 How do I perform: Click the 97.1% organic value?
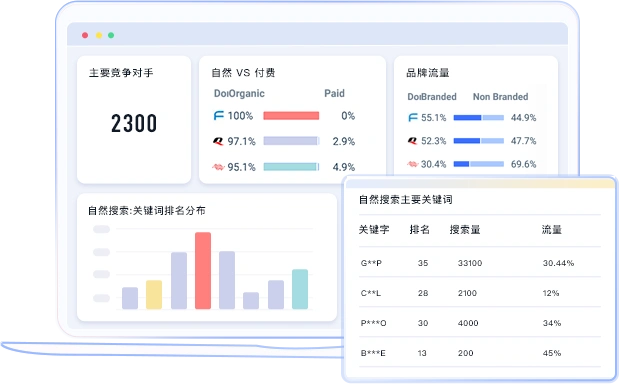(x=241, y=141)
